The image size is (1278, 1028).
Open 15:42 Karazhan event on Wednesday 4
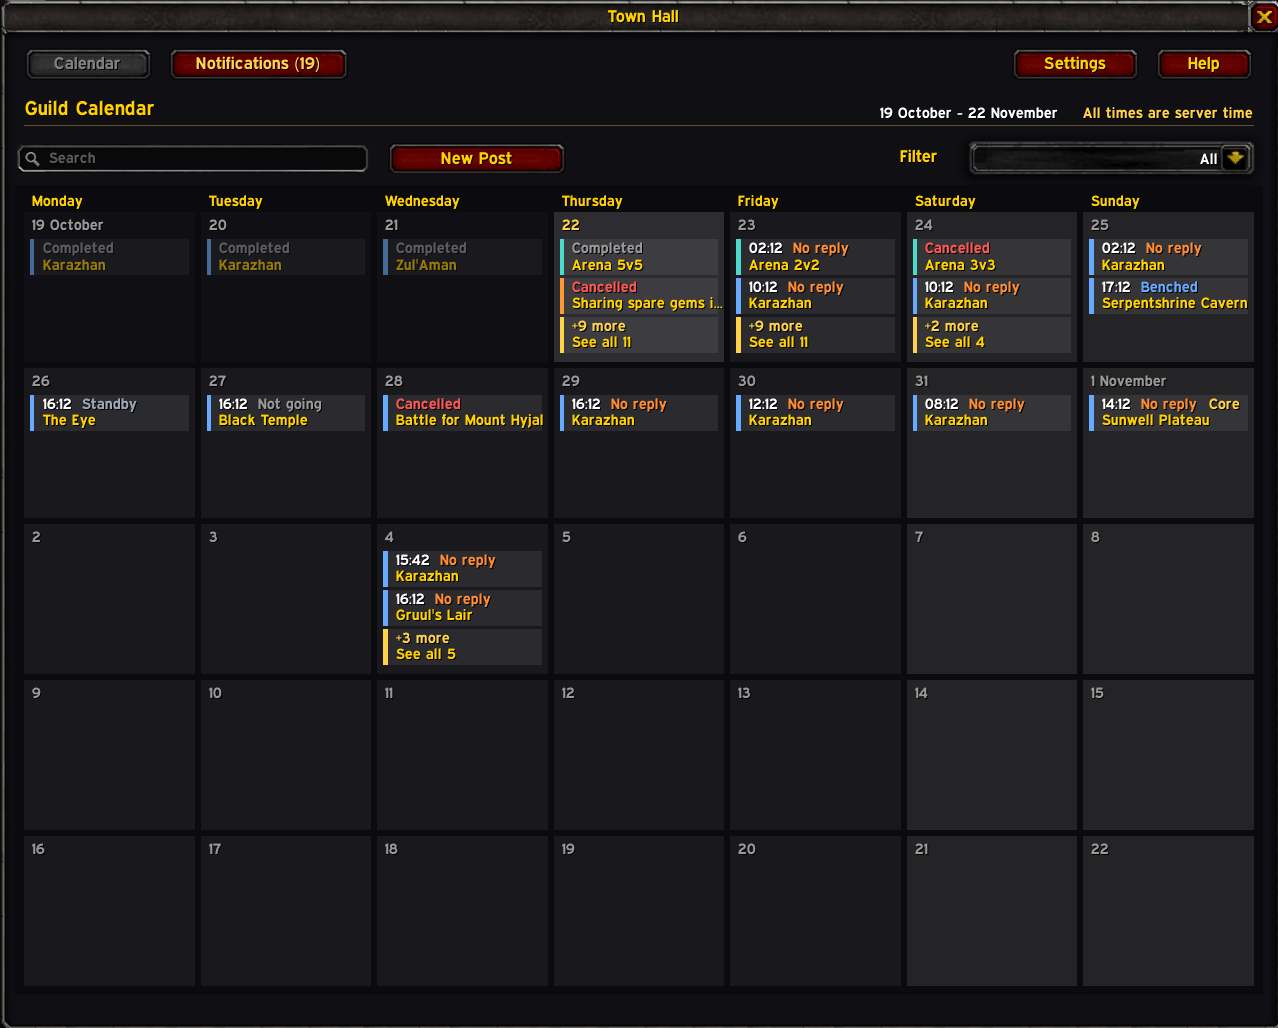tap(462, 569)
